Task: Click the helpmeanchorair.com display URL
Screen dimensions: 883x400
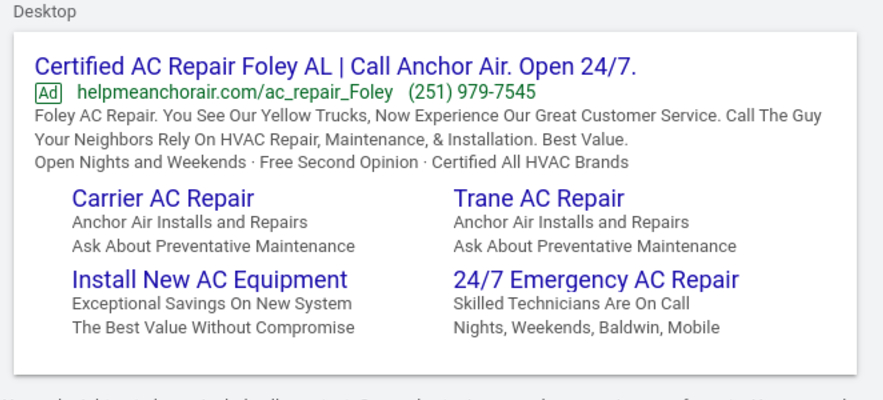Action: (235, 92)
